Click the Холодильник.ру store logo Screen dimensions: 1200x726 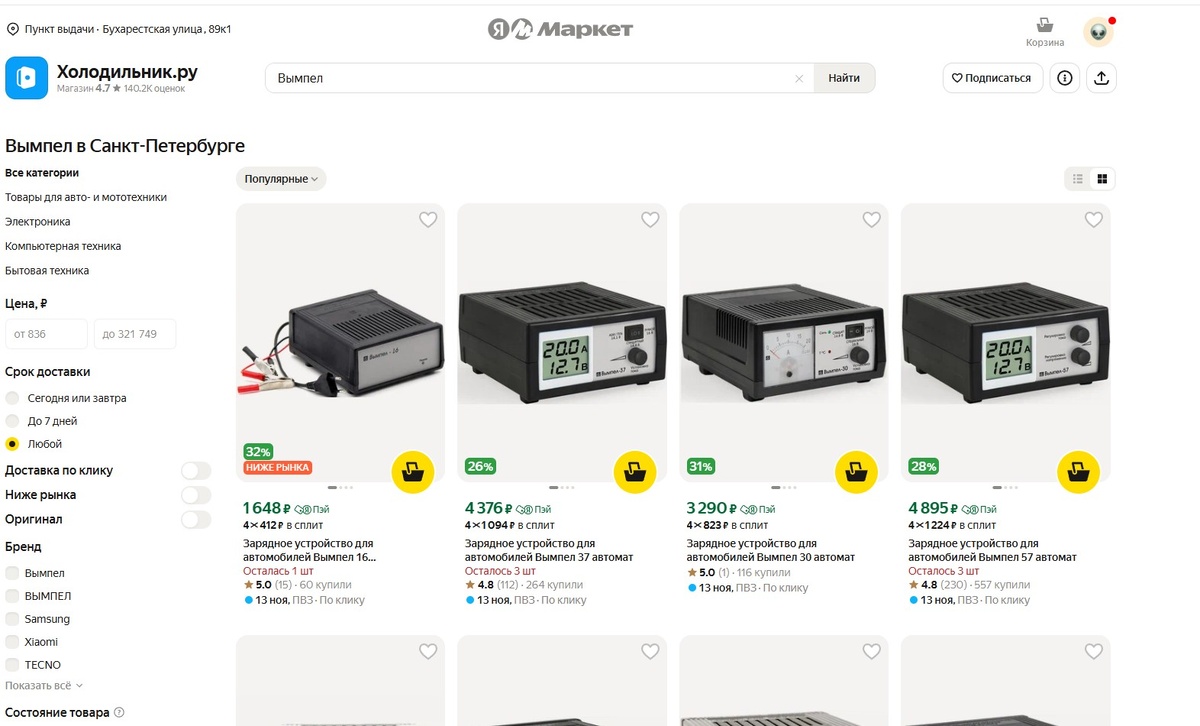(26, 78)
